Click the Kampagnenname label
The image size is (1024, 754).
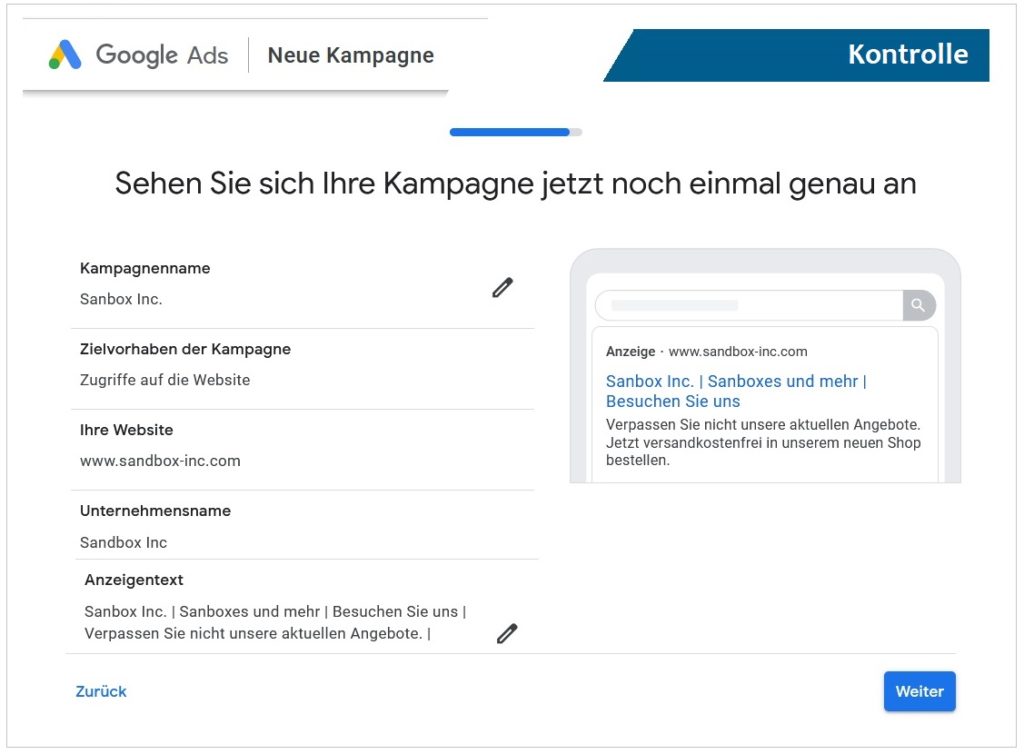145,268
